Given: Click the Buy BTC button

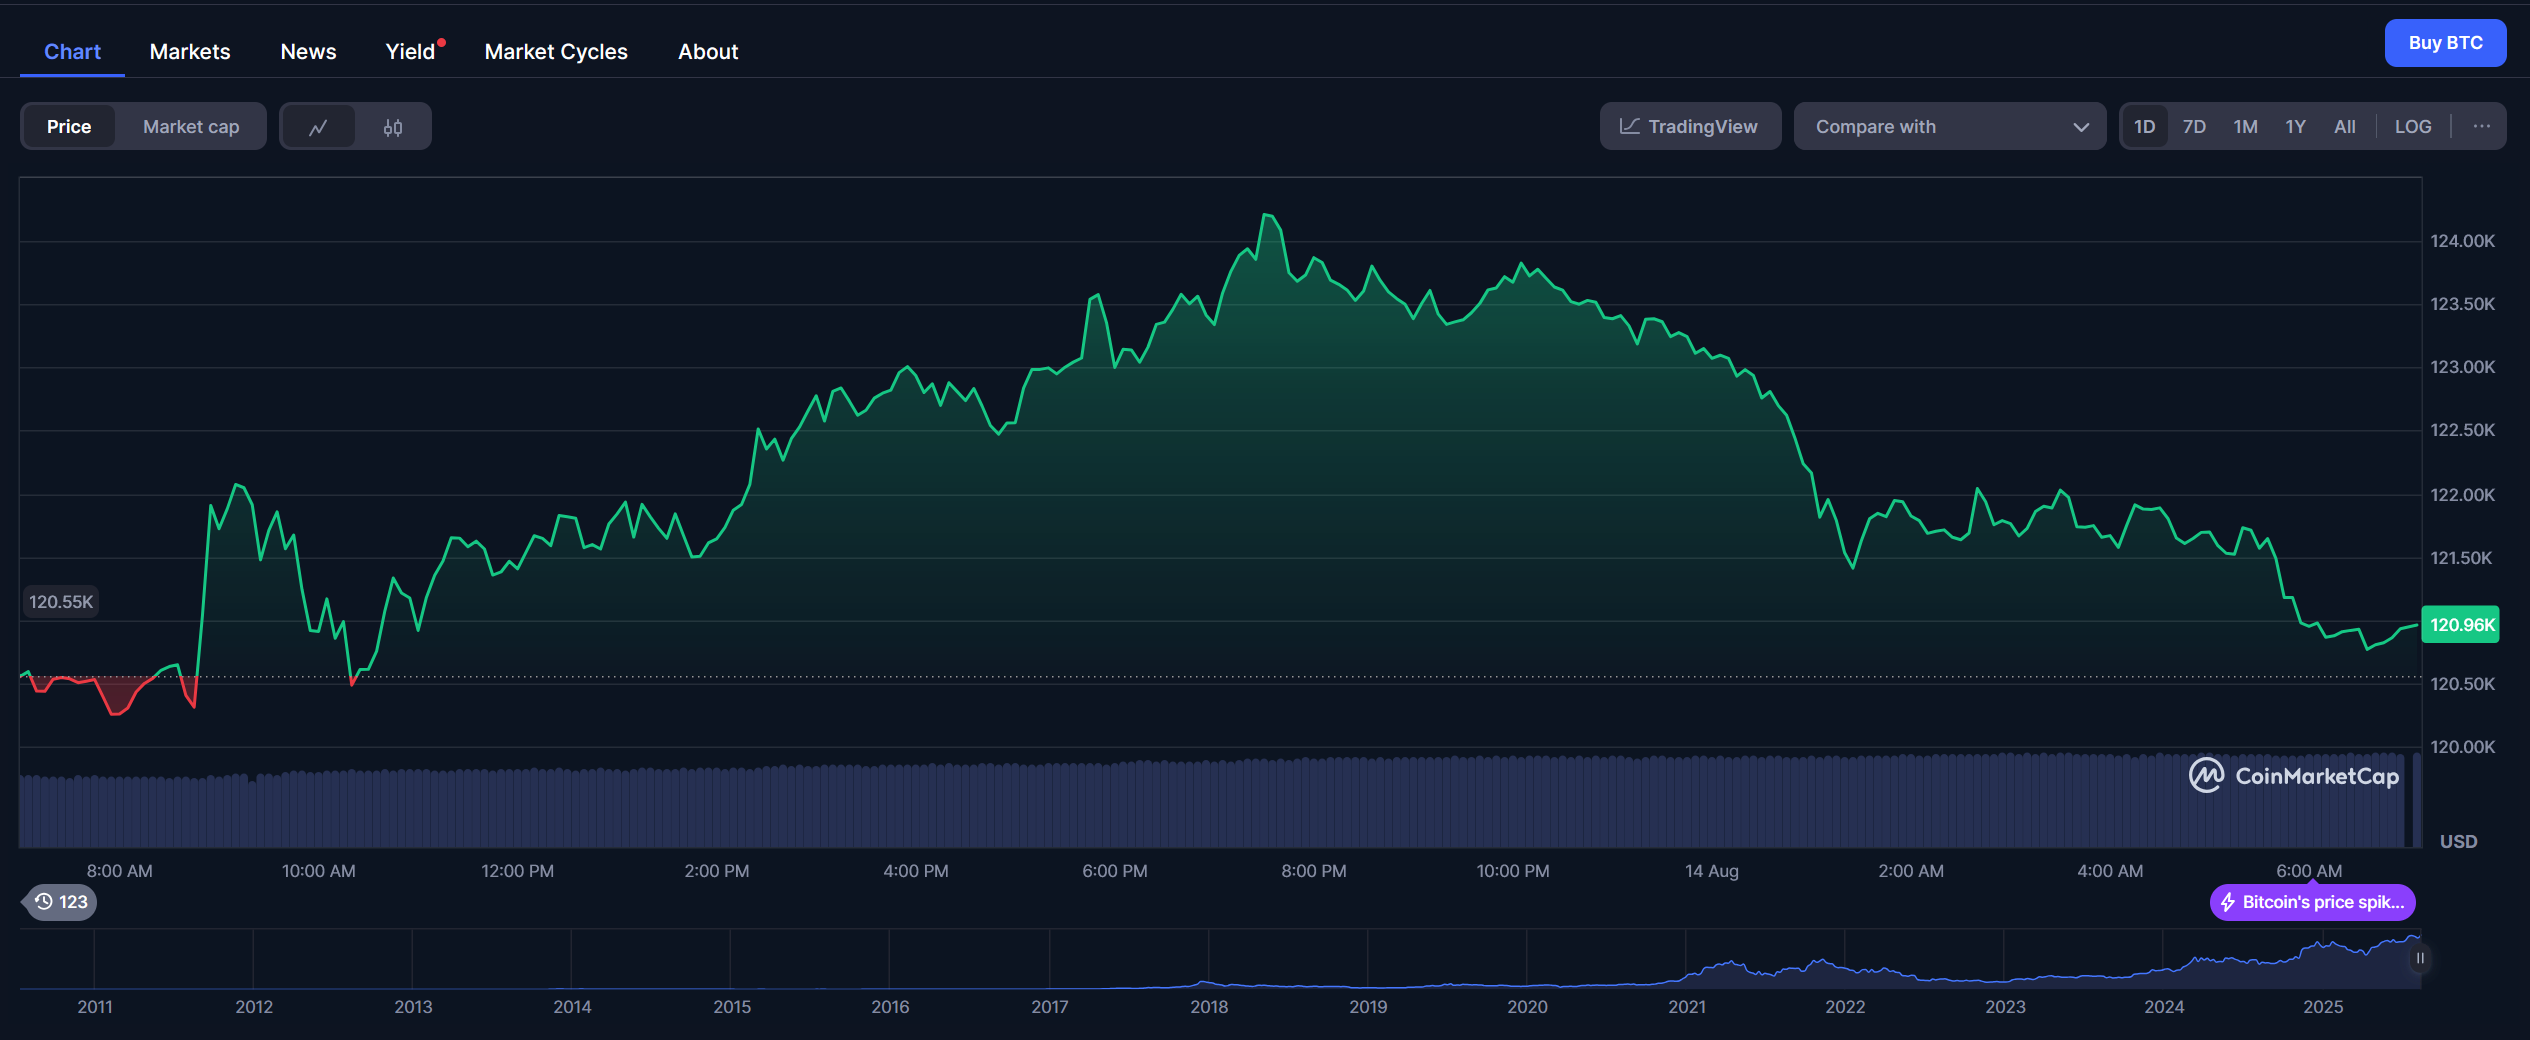Looking at the screenshot, I should 2445,43.
